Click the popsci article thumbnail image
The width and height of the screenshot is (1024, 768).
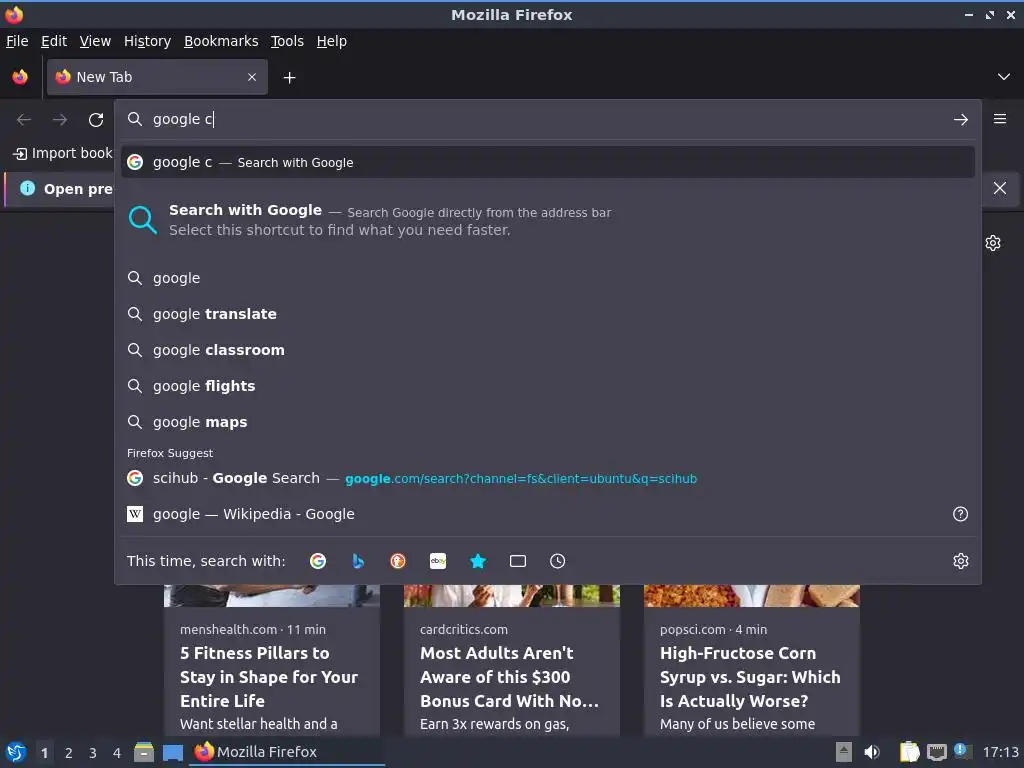(x=752, y=596)
